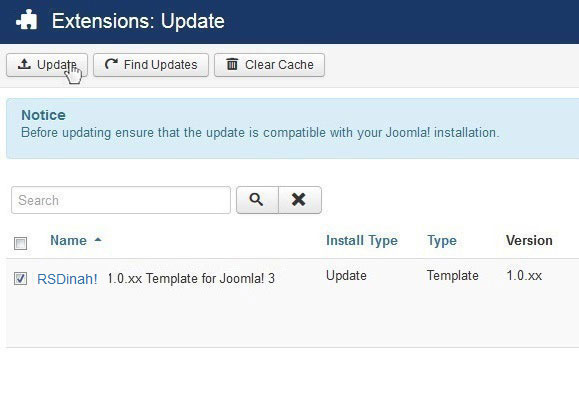This screenshot has height=397, width=579.
Task: Tick the select-all checkbox in table header
Action: (x=20, y=243)
